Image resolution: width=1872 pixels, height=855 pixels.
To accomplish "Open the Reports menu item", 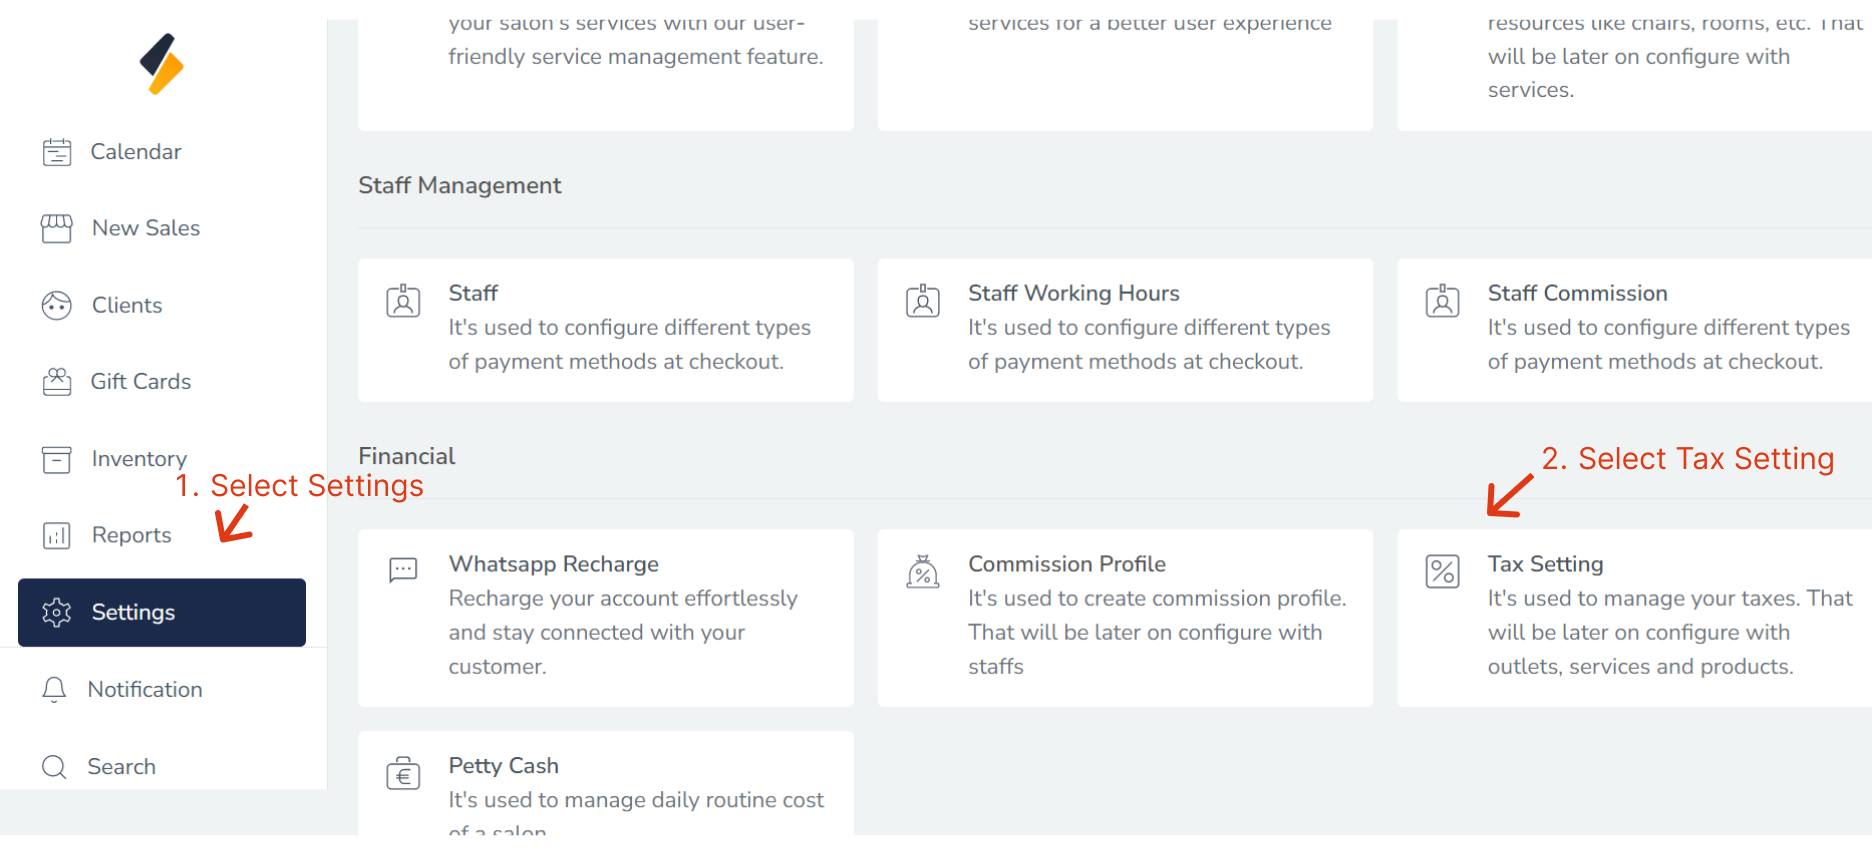I will pyautogui.click(x=132, y=536).
